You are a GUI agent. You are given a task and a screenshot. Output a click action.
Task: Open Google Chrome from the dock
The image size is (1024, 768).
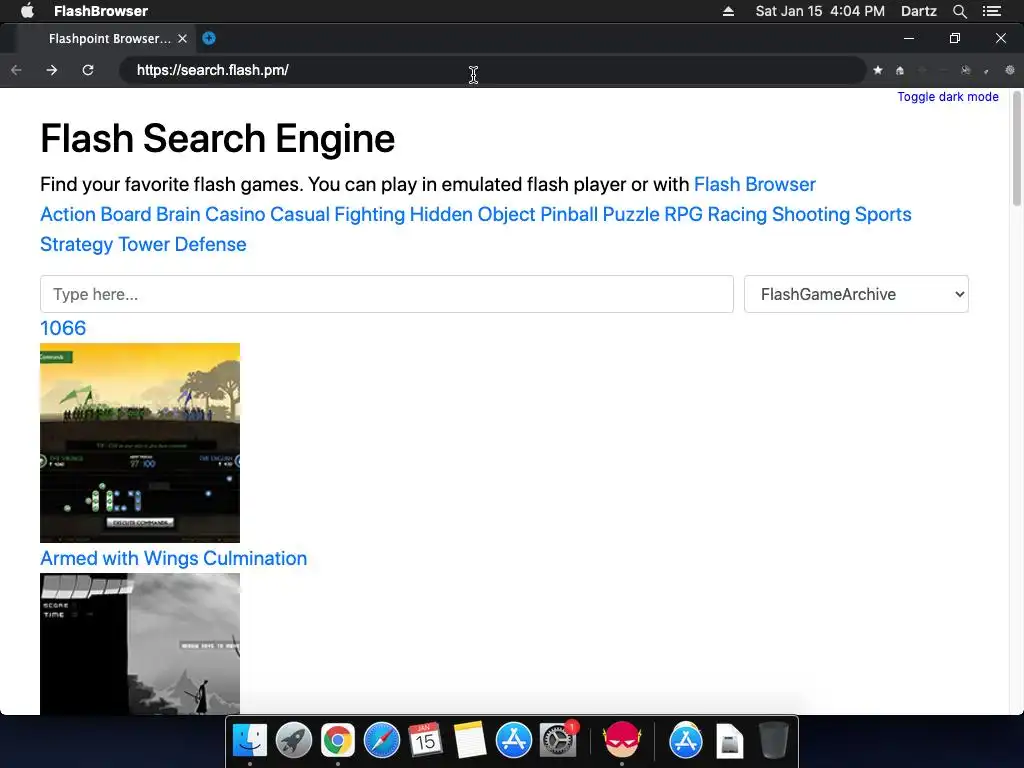click(338, 741)
